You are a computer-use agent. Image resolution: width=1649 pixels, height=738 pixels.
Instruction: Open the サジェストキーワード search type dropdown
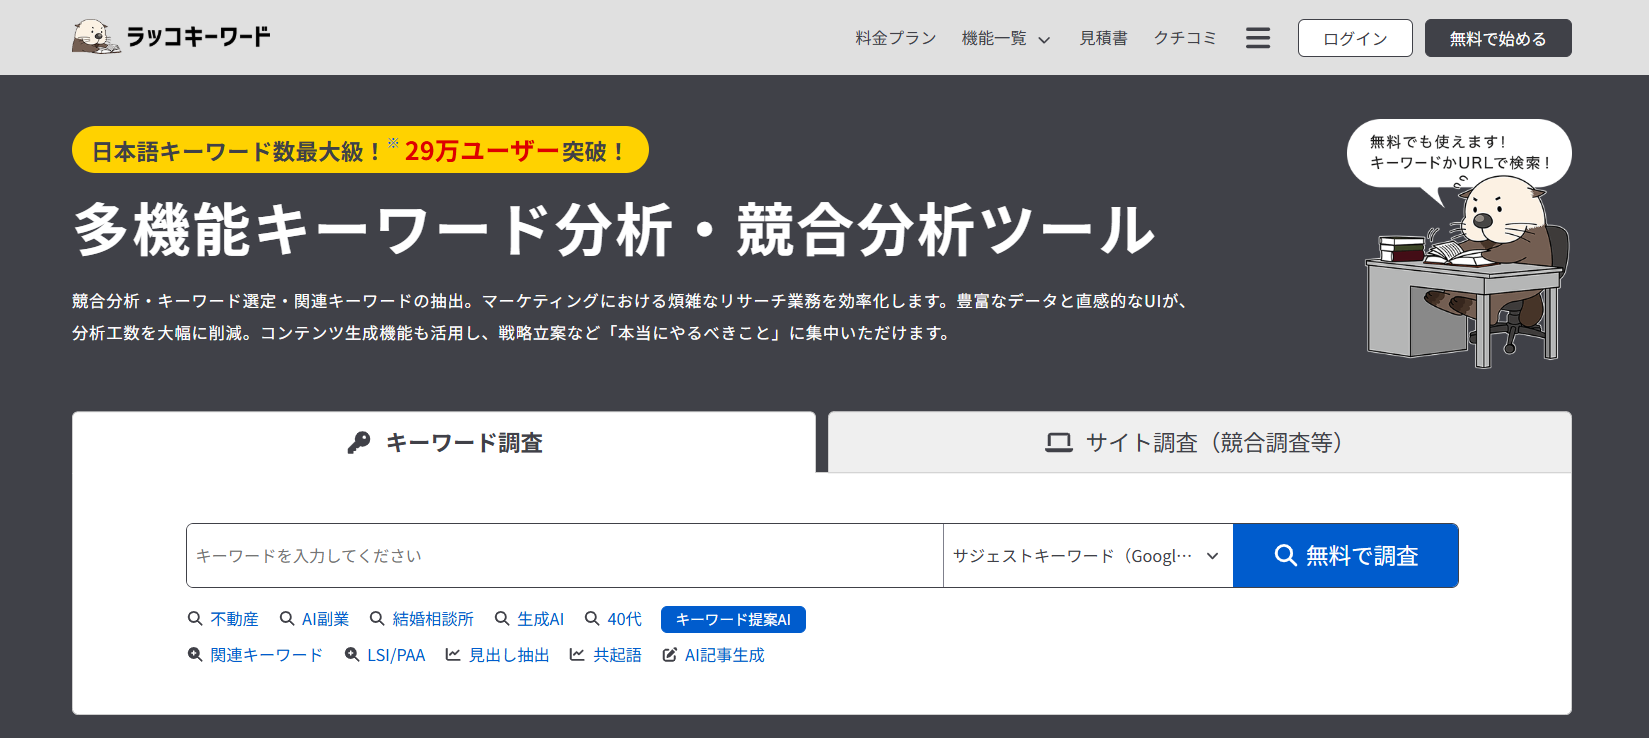[x=1087, y=556]
